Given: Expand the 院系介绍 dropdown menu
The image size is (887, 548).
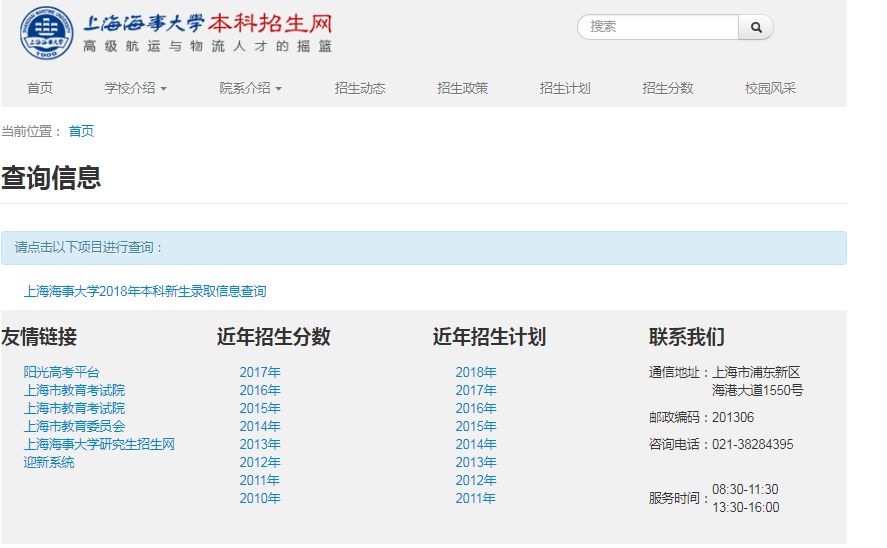Looking at the screenshot, I should 250,88.
